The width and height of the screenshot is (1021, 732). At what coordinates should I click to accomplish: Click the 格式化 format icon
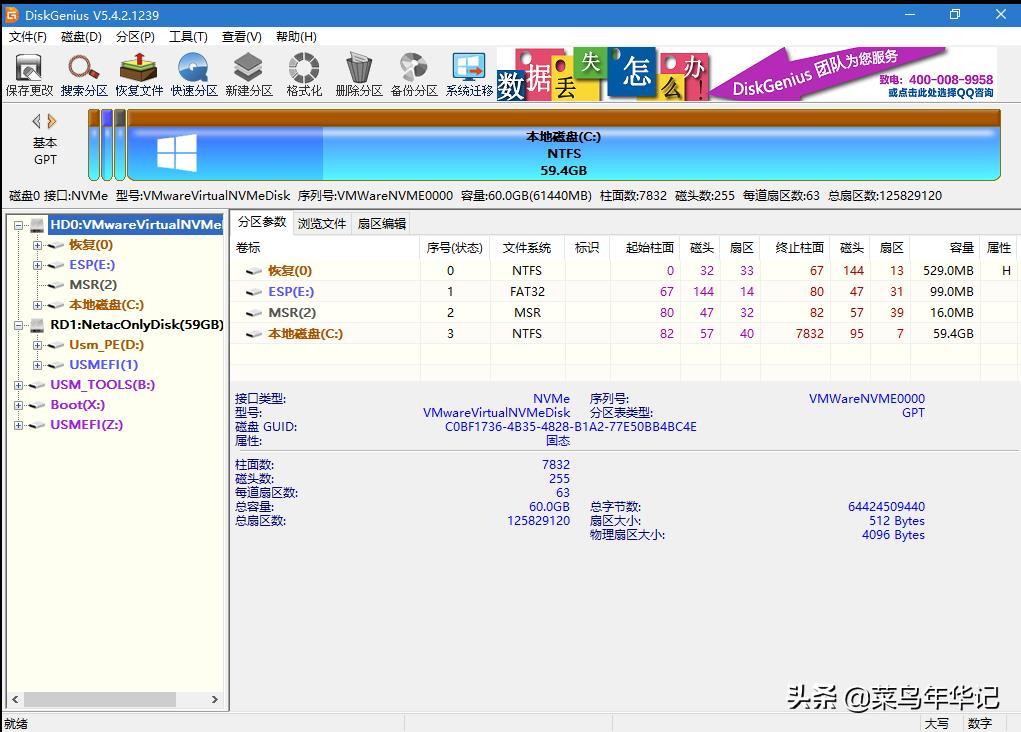[x=303, y=75]
